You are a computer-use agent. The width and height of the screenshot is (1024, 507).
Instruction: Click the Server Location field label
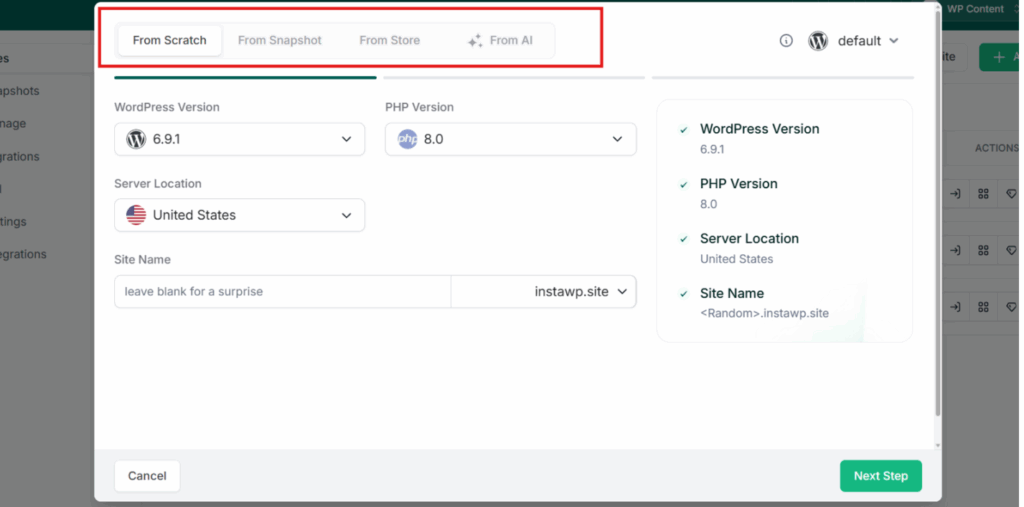tap(158, 184)
